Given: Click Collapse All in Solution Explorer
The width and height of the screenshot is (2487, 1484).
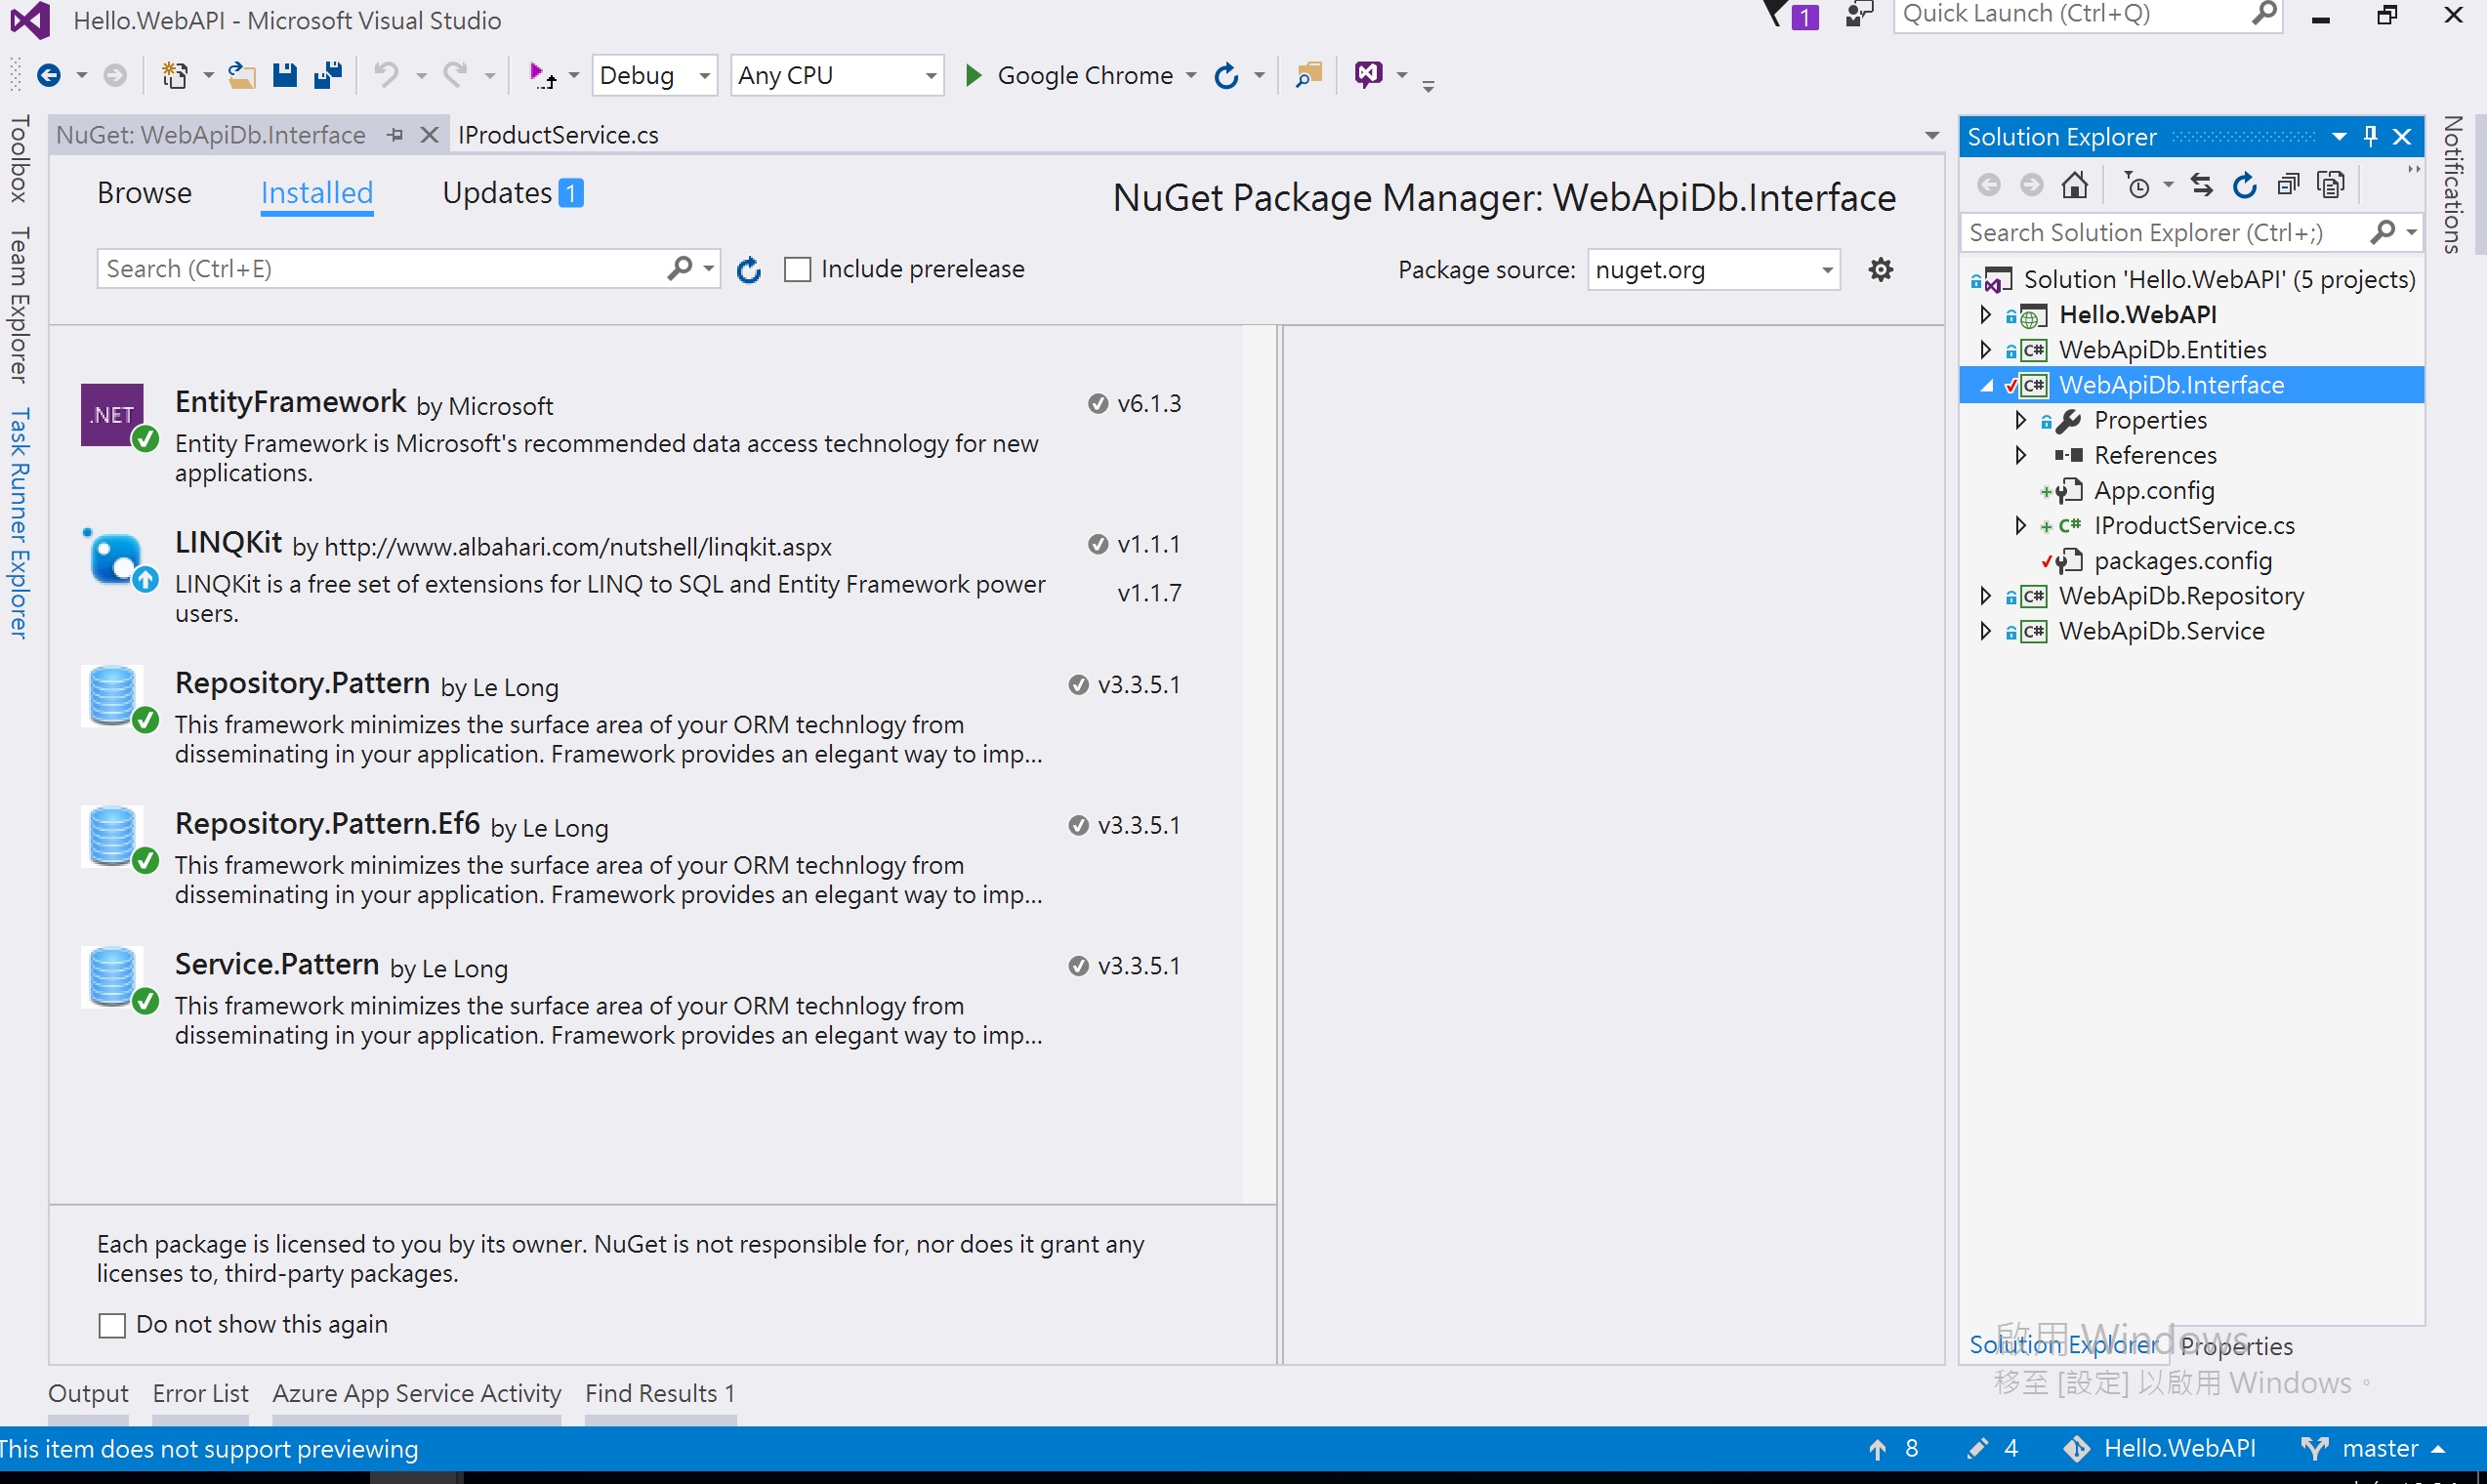Looking at the screenshot, I should pos(2288,185).
